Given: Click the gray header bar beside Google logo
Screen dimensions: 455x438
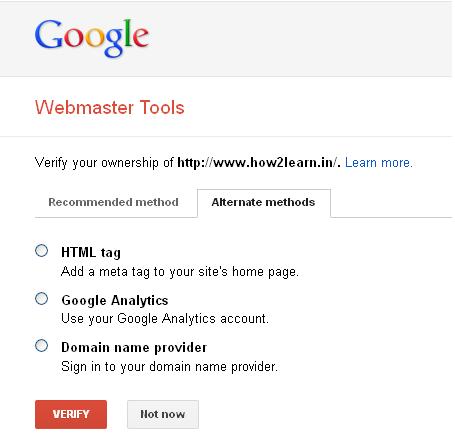Looking at the screenshot, I should point(300,38).
